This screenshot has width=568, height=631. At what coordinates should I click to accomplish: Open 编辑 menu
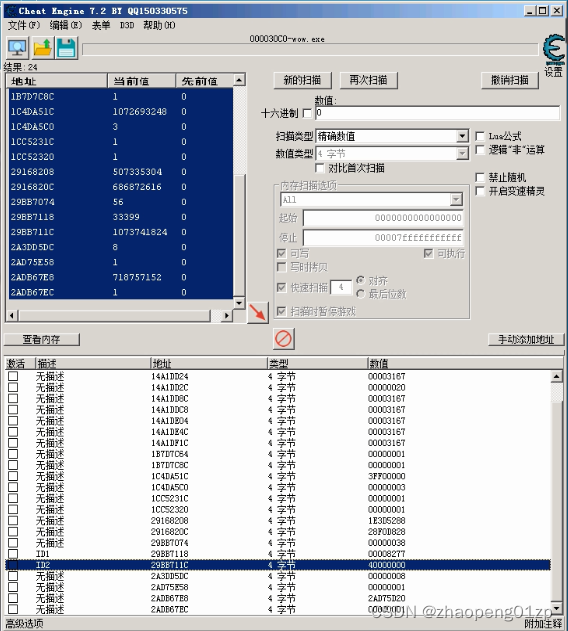click(x=66, y=25)
